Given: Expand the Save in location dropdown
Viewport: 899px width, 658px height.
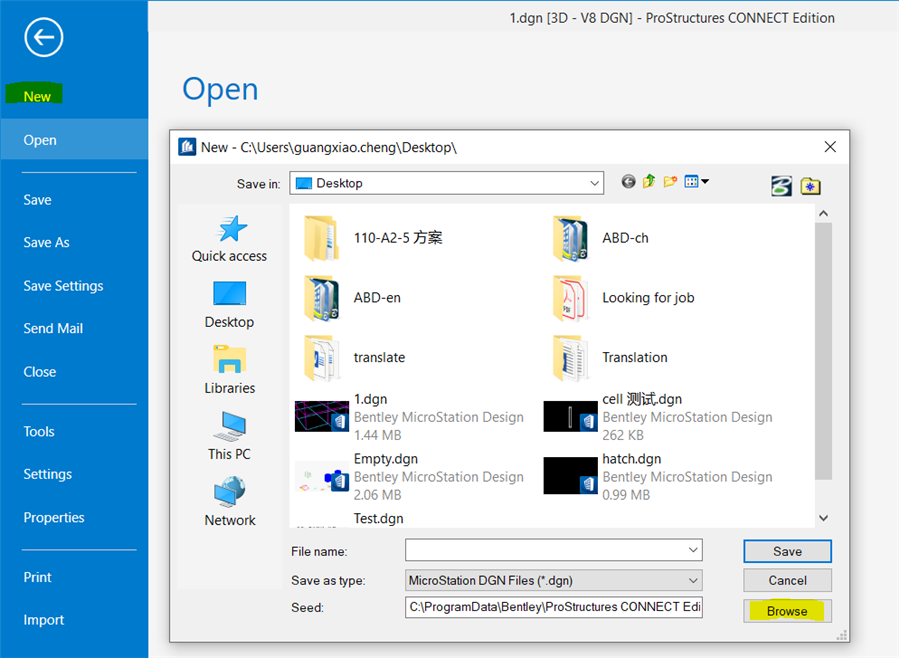Looking at the screenshot, I should 595,183.
